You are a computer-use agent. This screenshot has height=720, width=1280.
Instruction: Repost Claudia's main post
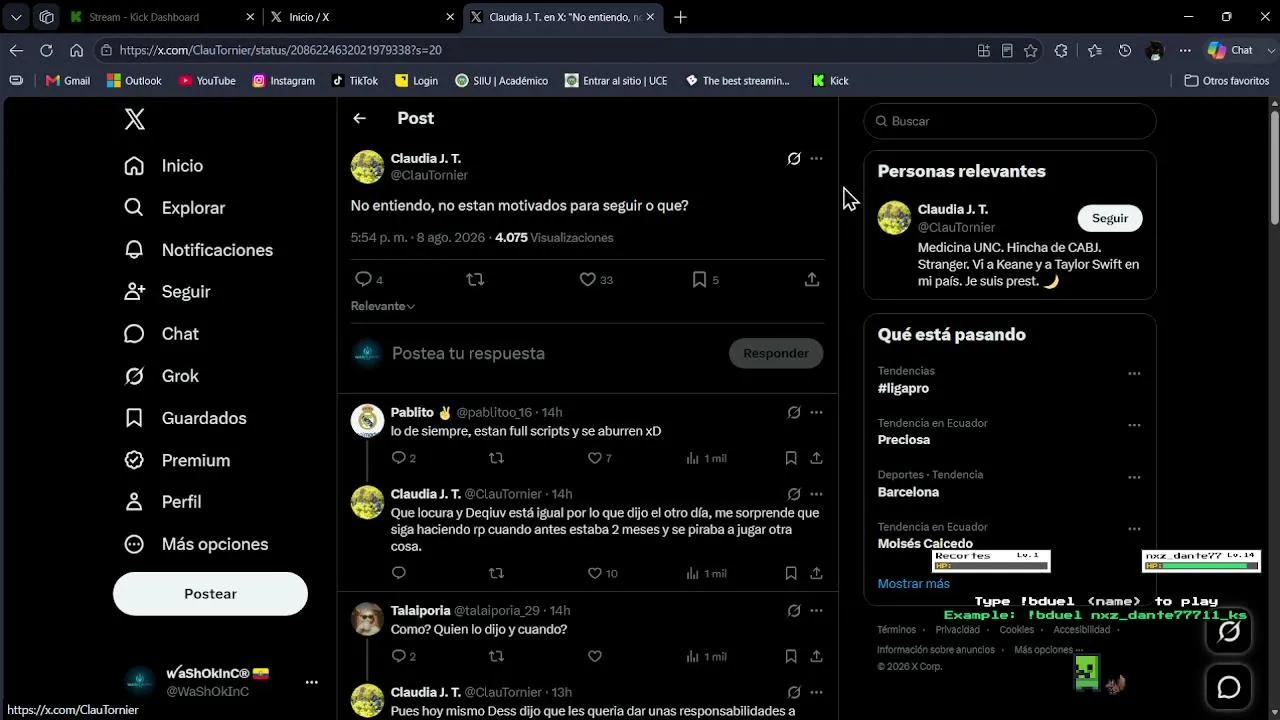tap(475, 280)
